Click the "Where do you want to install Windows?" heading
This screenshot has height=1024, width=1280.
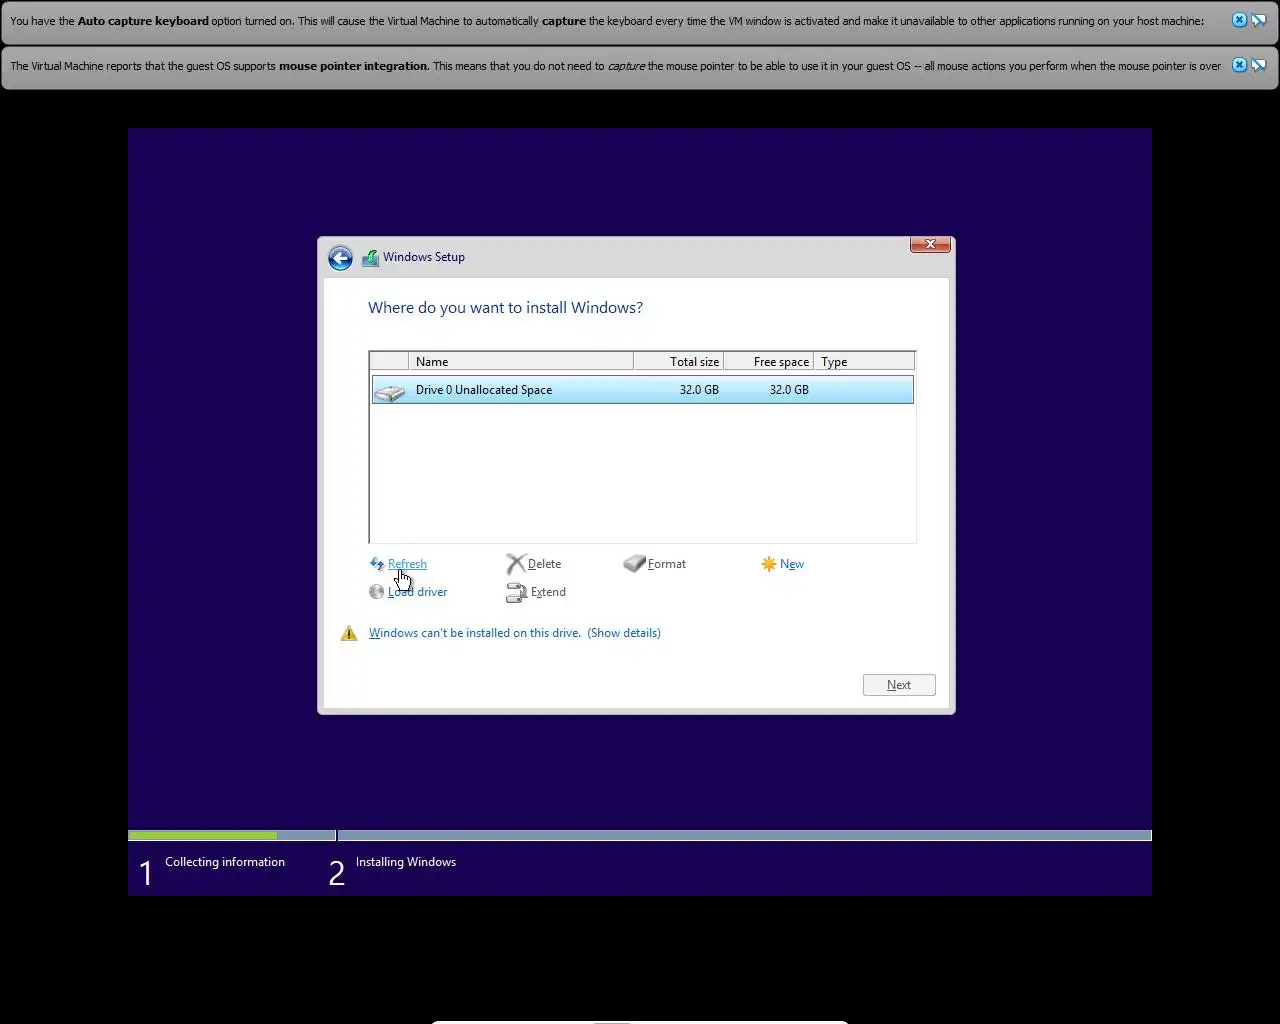click(505, 308)
